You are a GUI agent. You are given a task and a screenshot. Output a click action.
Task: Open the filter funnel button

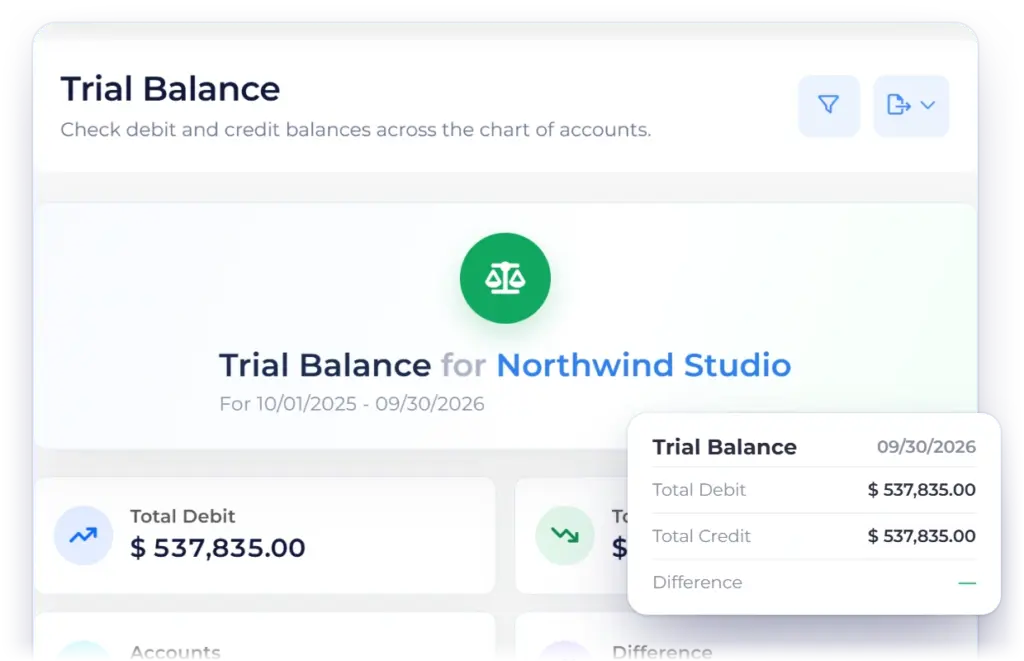tap(829, 106)
